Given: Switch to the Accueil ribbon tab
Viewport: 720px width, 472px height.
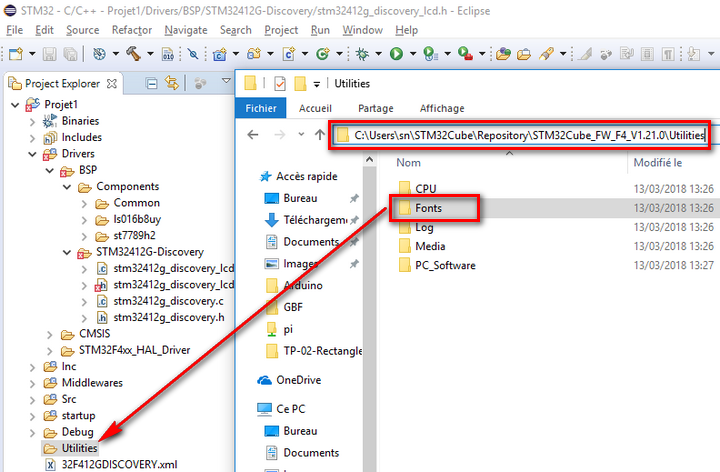Looking at the screenshot, I should pyautogui.click(x=315, y=108).
